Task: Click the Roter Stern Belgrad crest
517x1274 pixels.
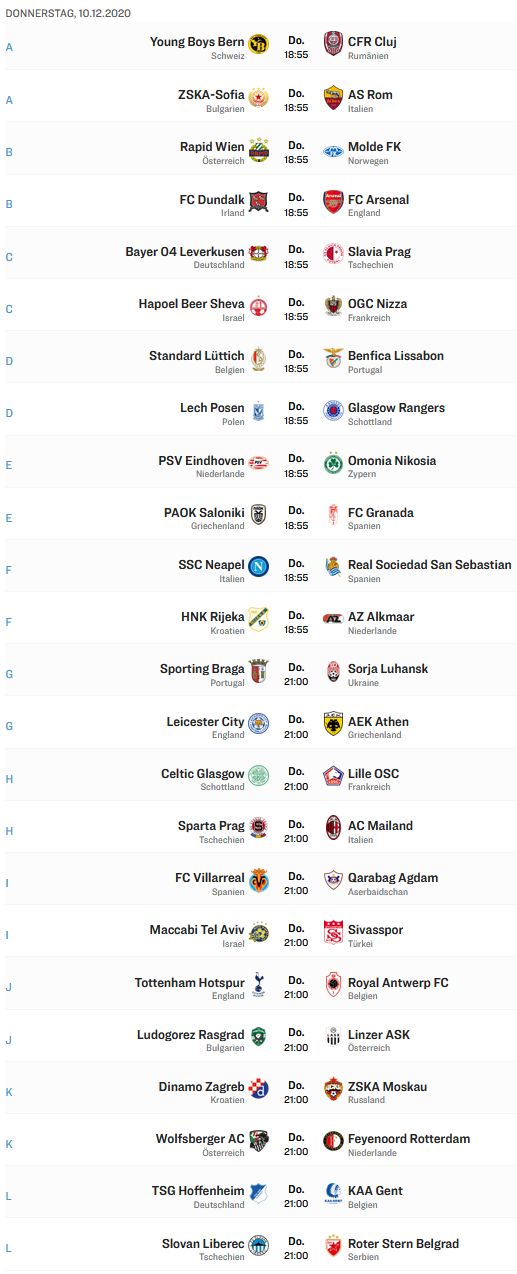Action: (333, 1245)
